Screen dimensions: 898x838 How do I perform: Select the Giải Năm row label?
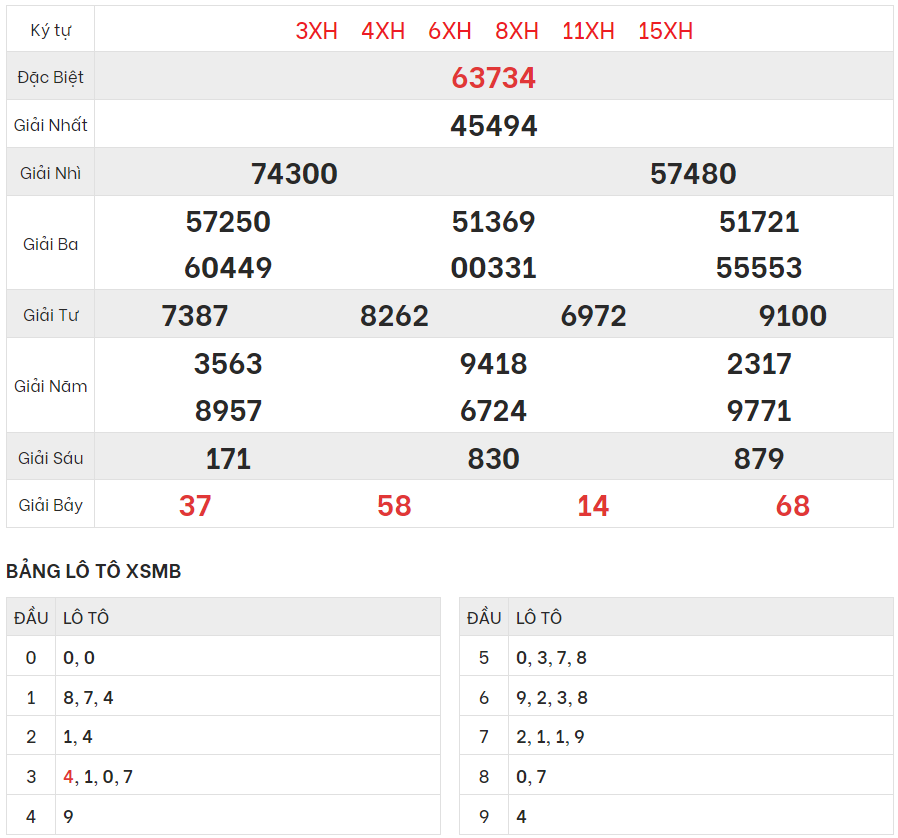pos(51,386)
